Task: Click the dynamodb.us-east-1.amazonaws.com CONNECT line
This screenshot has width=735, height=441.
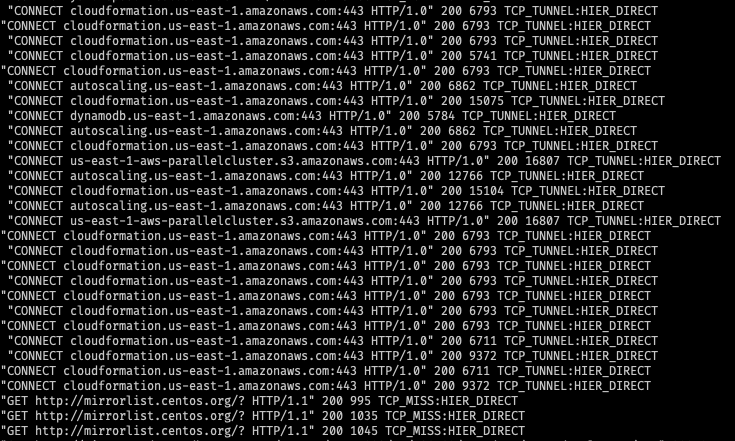Action: 311,116
